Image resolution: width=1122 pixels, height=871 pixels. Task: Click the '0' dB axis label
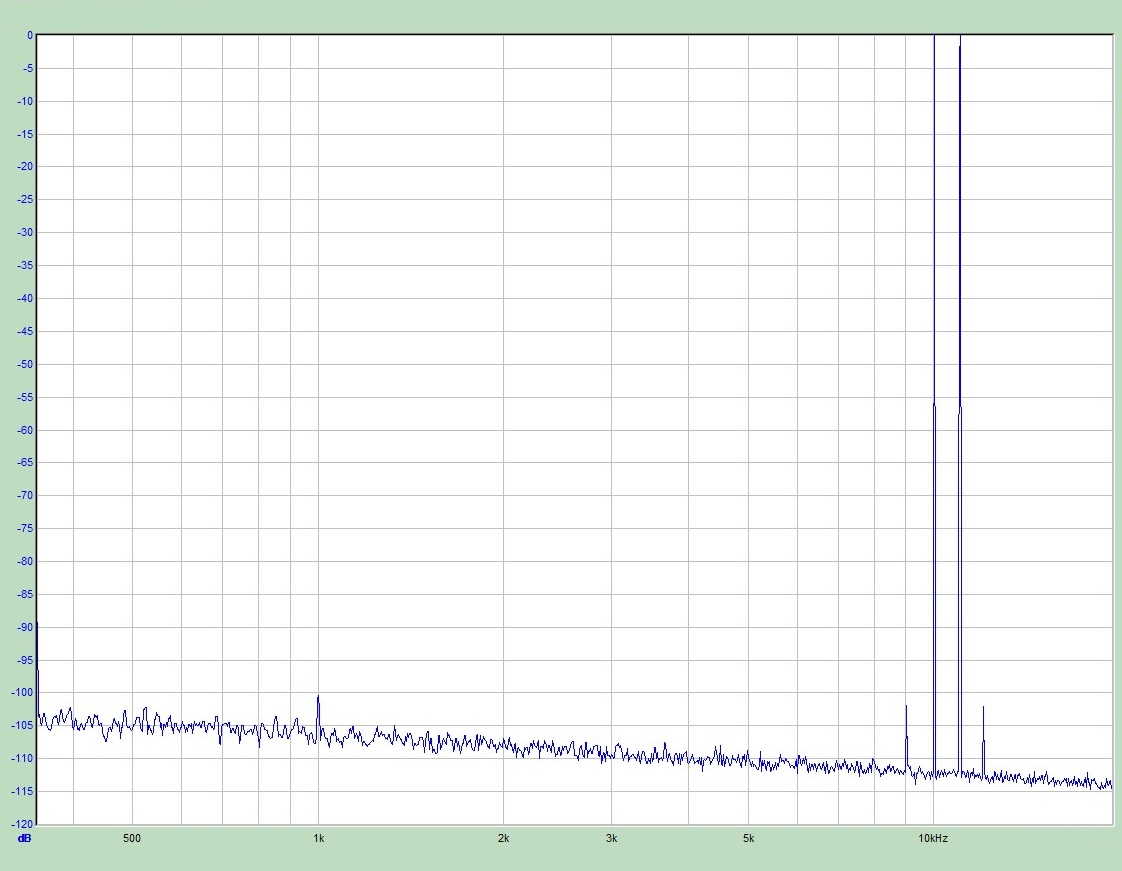tap(30, 35)
